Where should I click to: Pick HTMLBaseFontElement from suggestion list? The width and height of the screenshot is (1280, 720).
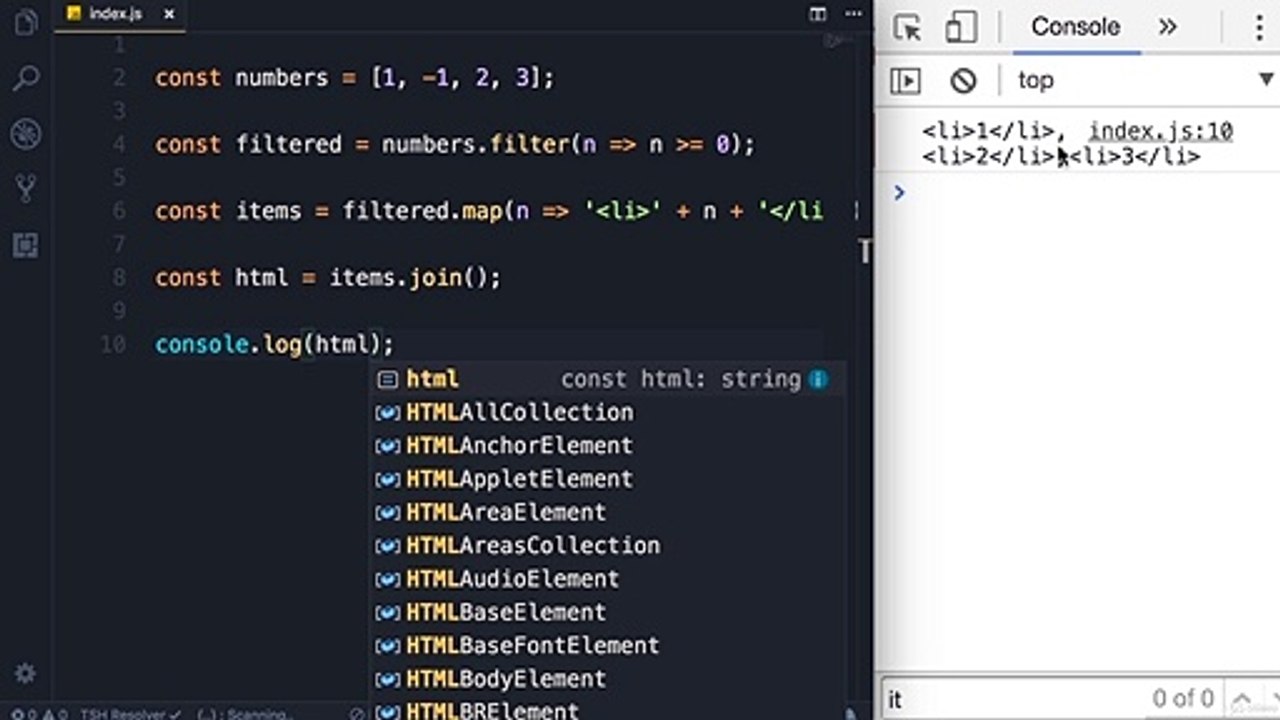tap(608, 645)
